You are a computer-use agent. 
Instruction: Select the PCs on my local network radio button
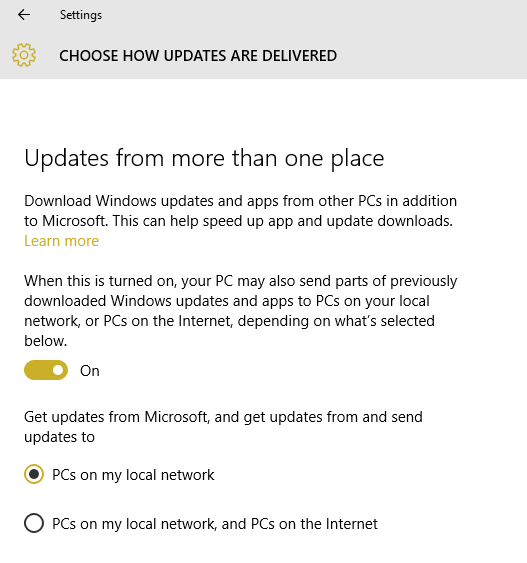34,474
